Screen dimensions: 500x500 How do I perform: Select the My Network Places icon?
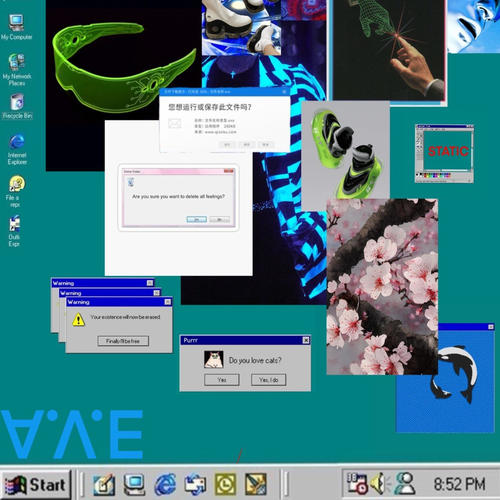click(17, 69)
